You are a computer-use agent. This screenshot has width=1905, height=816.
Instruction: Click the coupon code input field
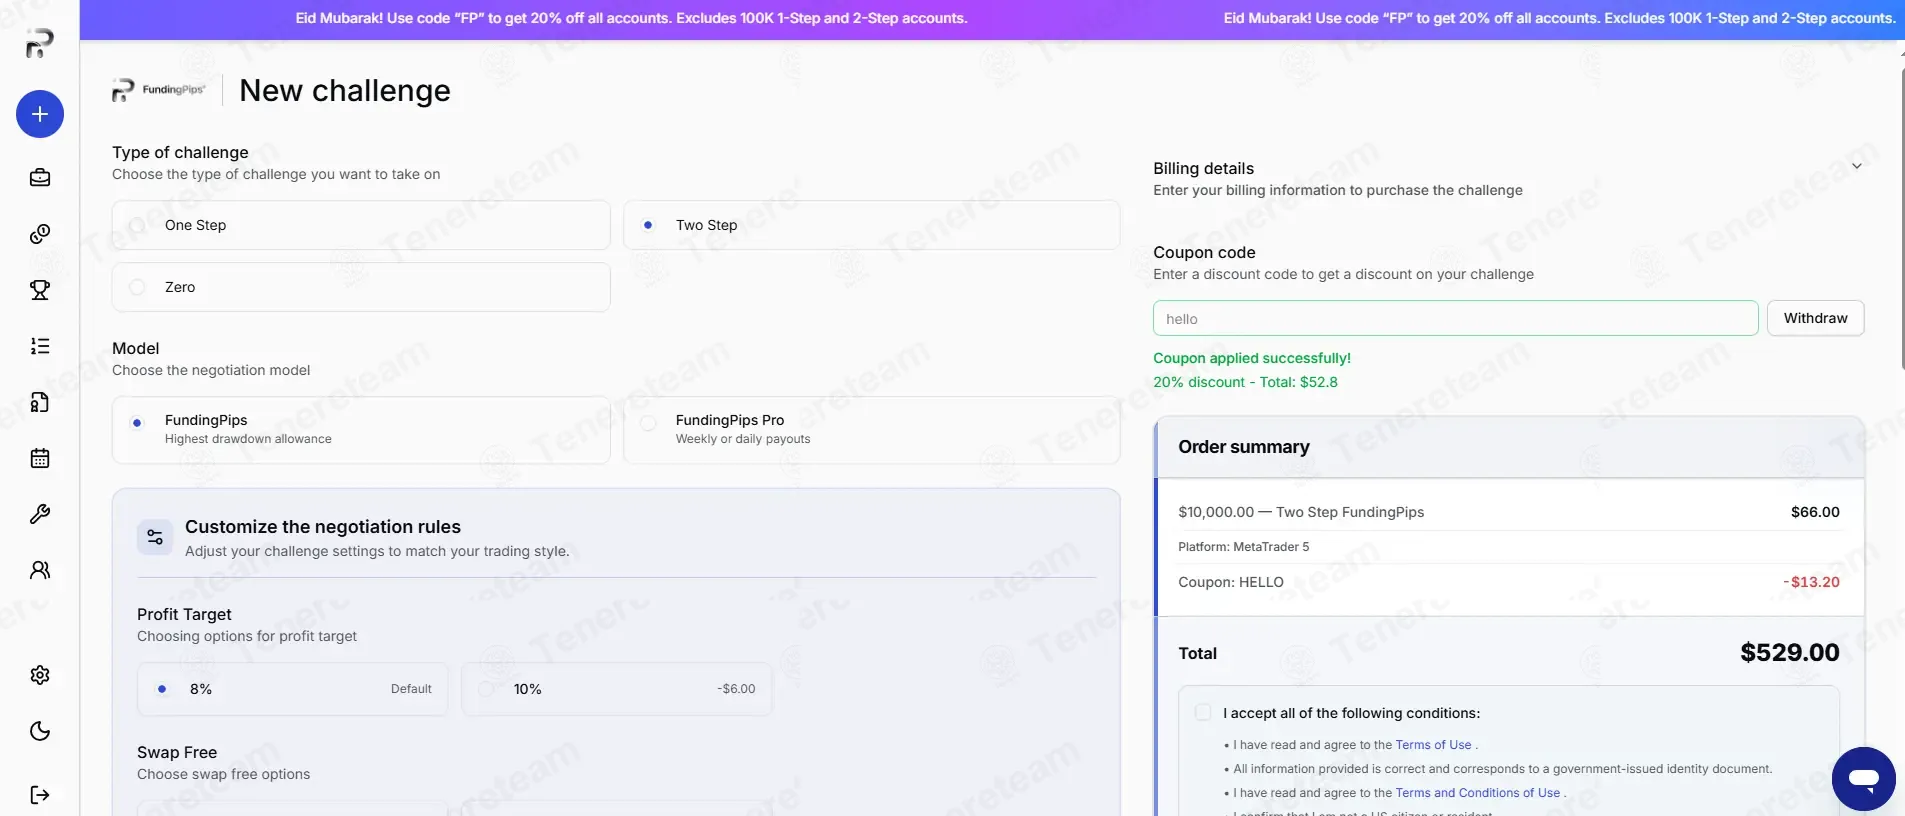tap(1455, 318)
